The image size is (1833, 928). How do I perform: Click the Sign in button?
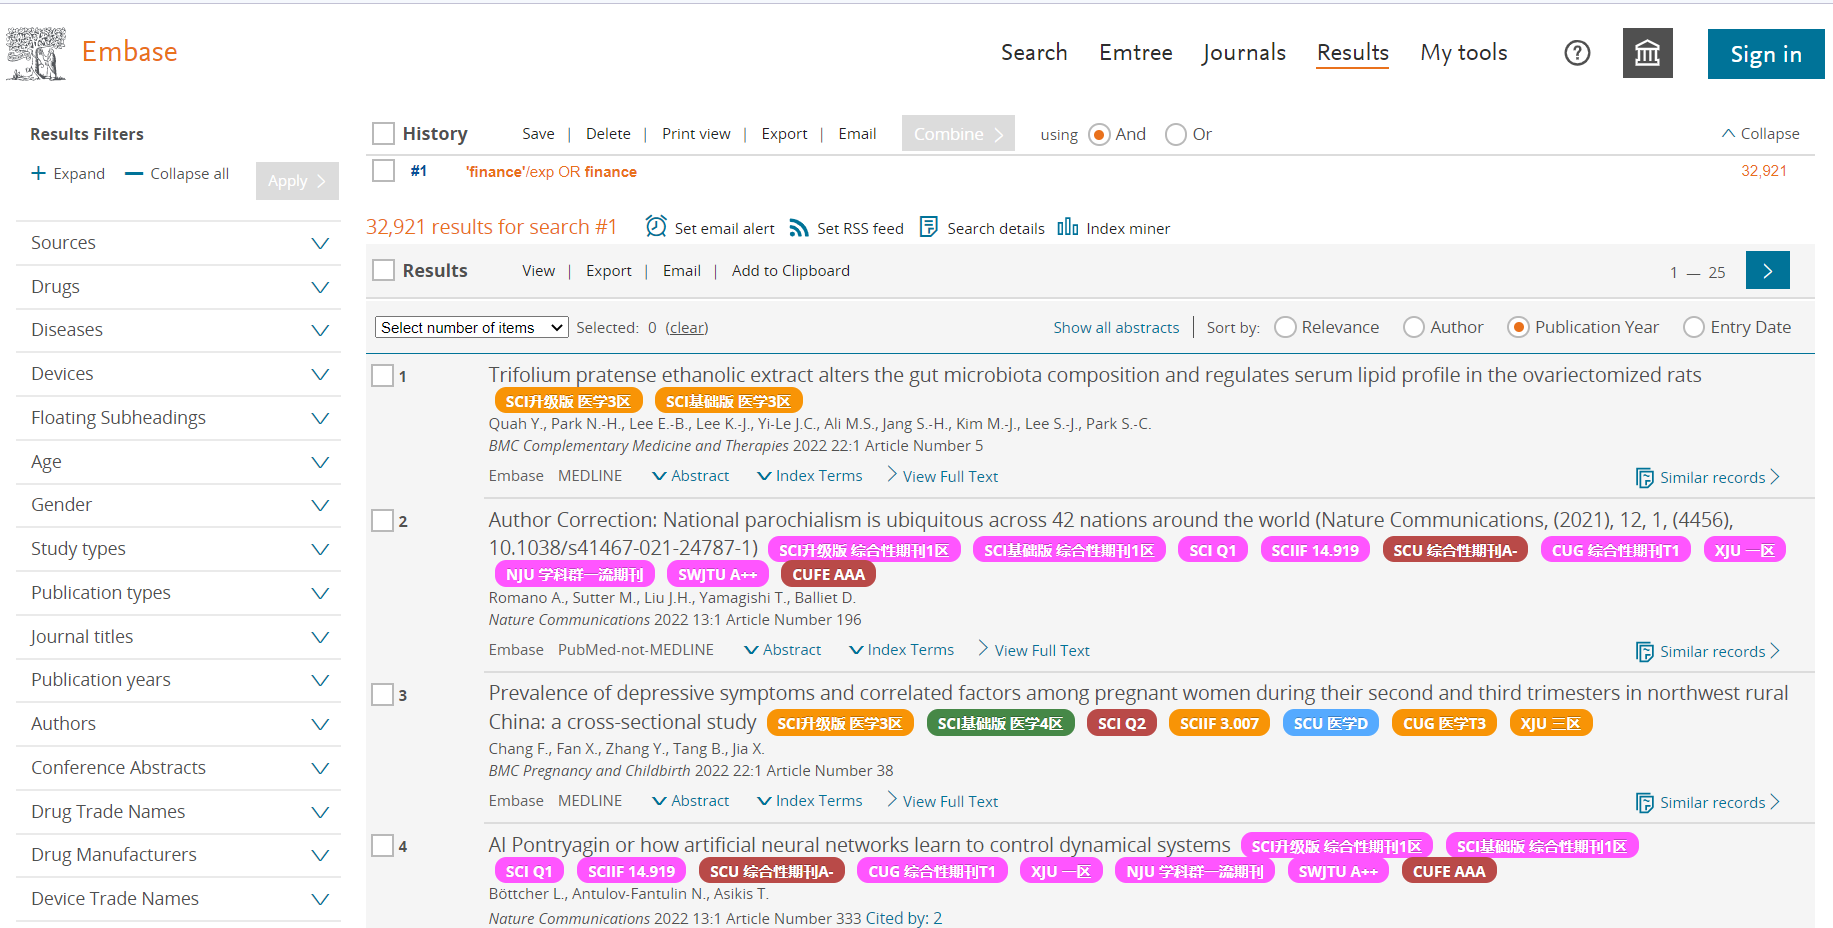click(1766, 54)
